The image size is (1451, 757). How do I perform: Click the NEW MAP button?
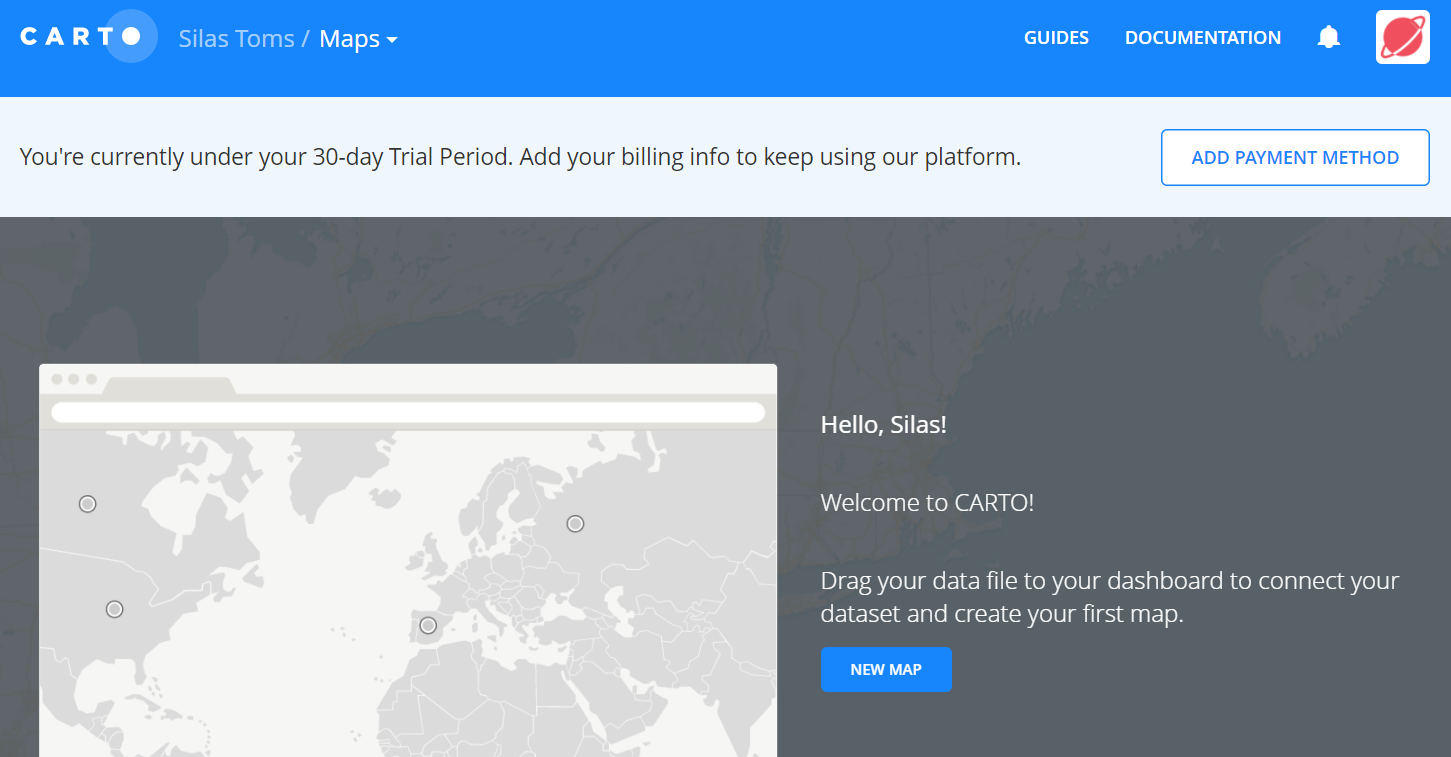point(885,670)
